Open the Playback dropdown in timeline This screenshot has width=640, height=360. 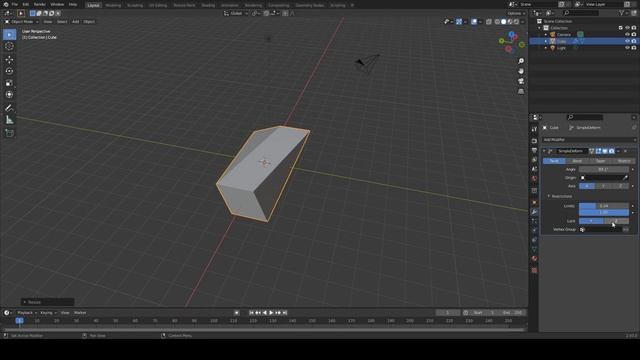27,313
